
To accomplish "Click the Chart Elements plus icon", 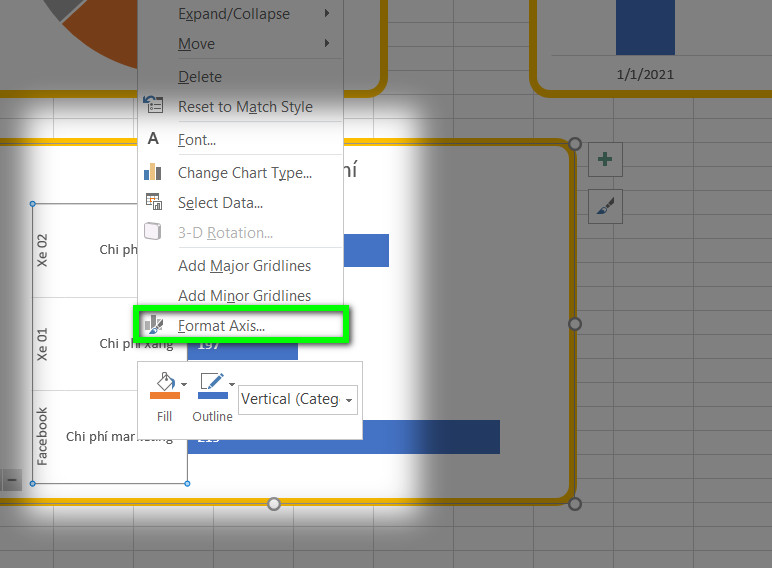I will (605, 159).
